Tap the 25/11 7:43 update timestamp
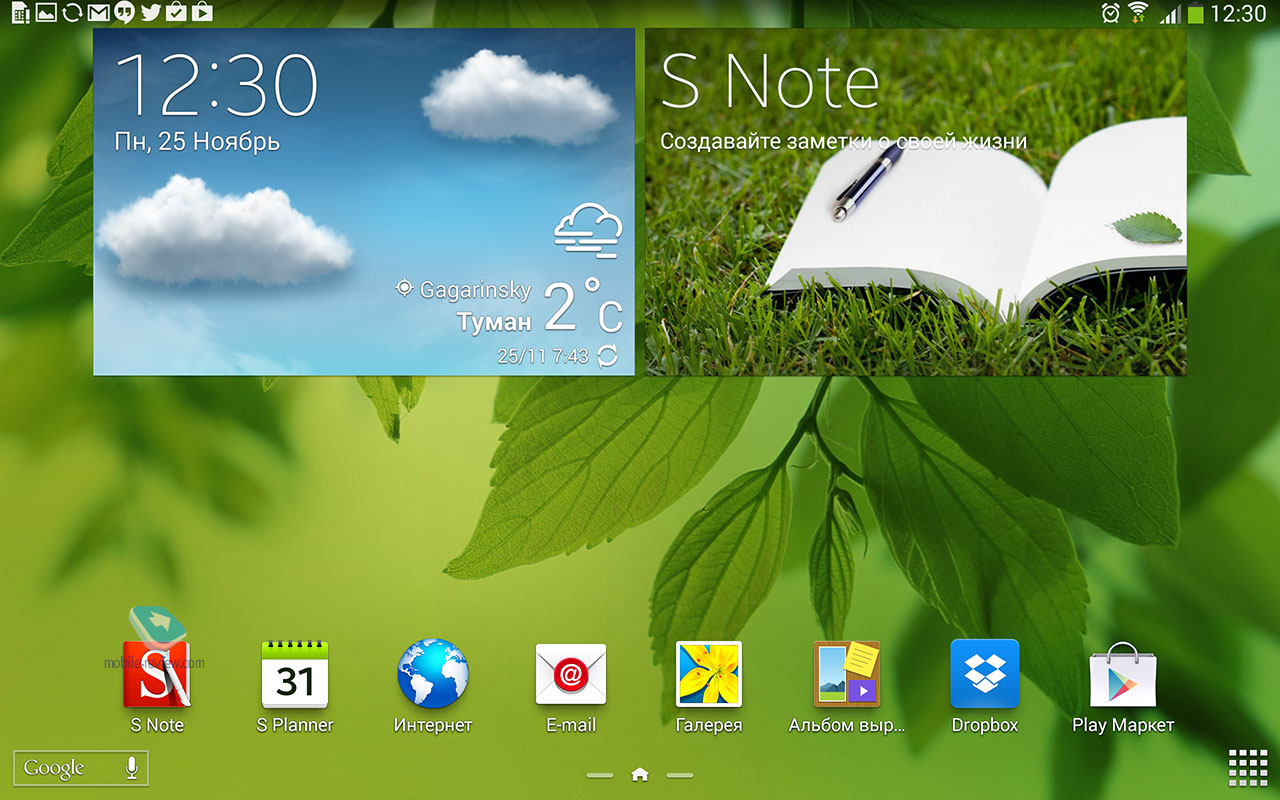This screenshot has width=1280, height=800. click(542, 356)
